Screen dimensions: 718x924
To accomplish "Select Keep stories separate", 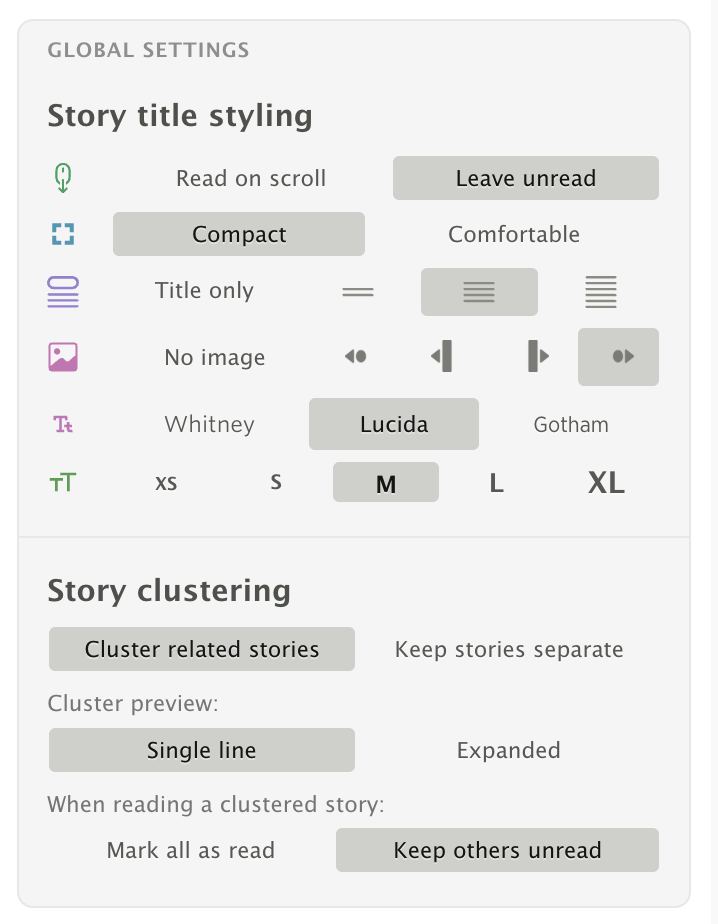I will (x=508, y=649).
